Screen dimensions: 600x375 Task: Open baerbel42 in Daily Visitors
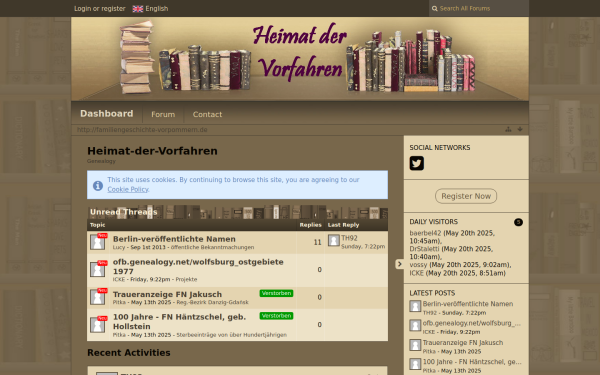(425, 233)
